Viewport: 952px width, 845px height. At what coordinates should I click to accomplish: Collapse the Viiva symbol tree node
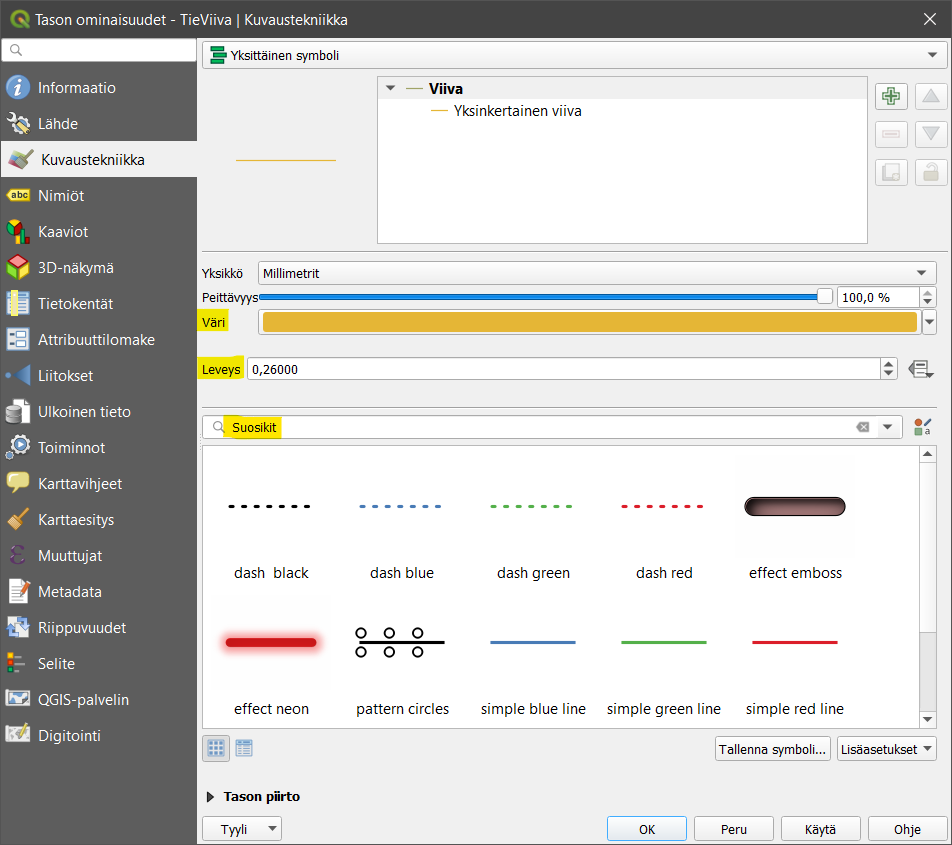pos(391,89)
